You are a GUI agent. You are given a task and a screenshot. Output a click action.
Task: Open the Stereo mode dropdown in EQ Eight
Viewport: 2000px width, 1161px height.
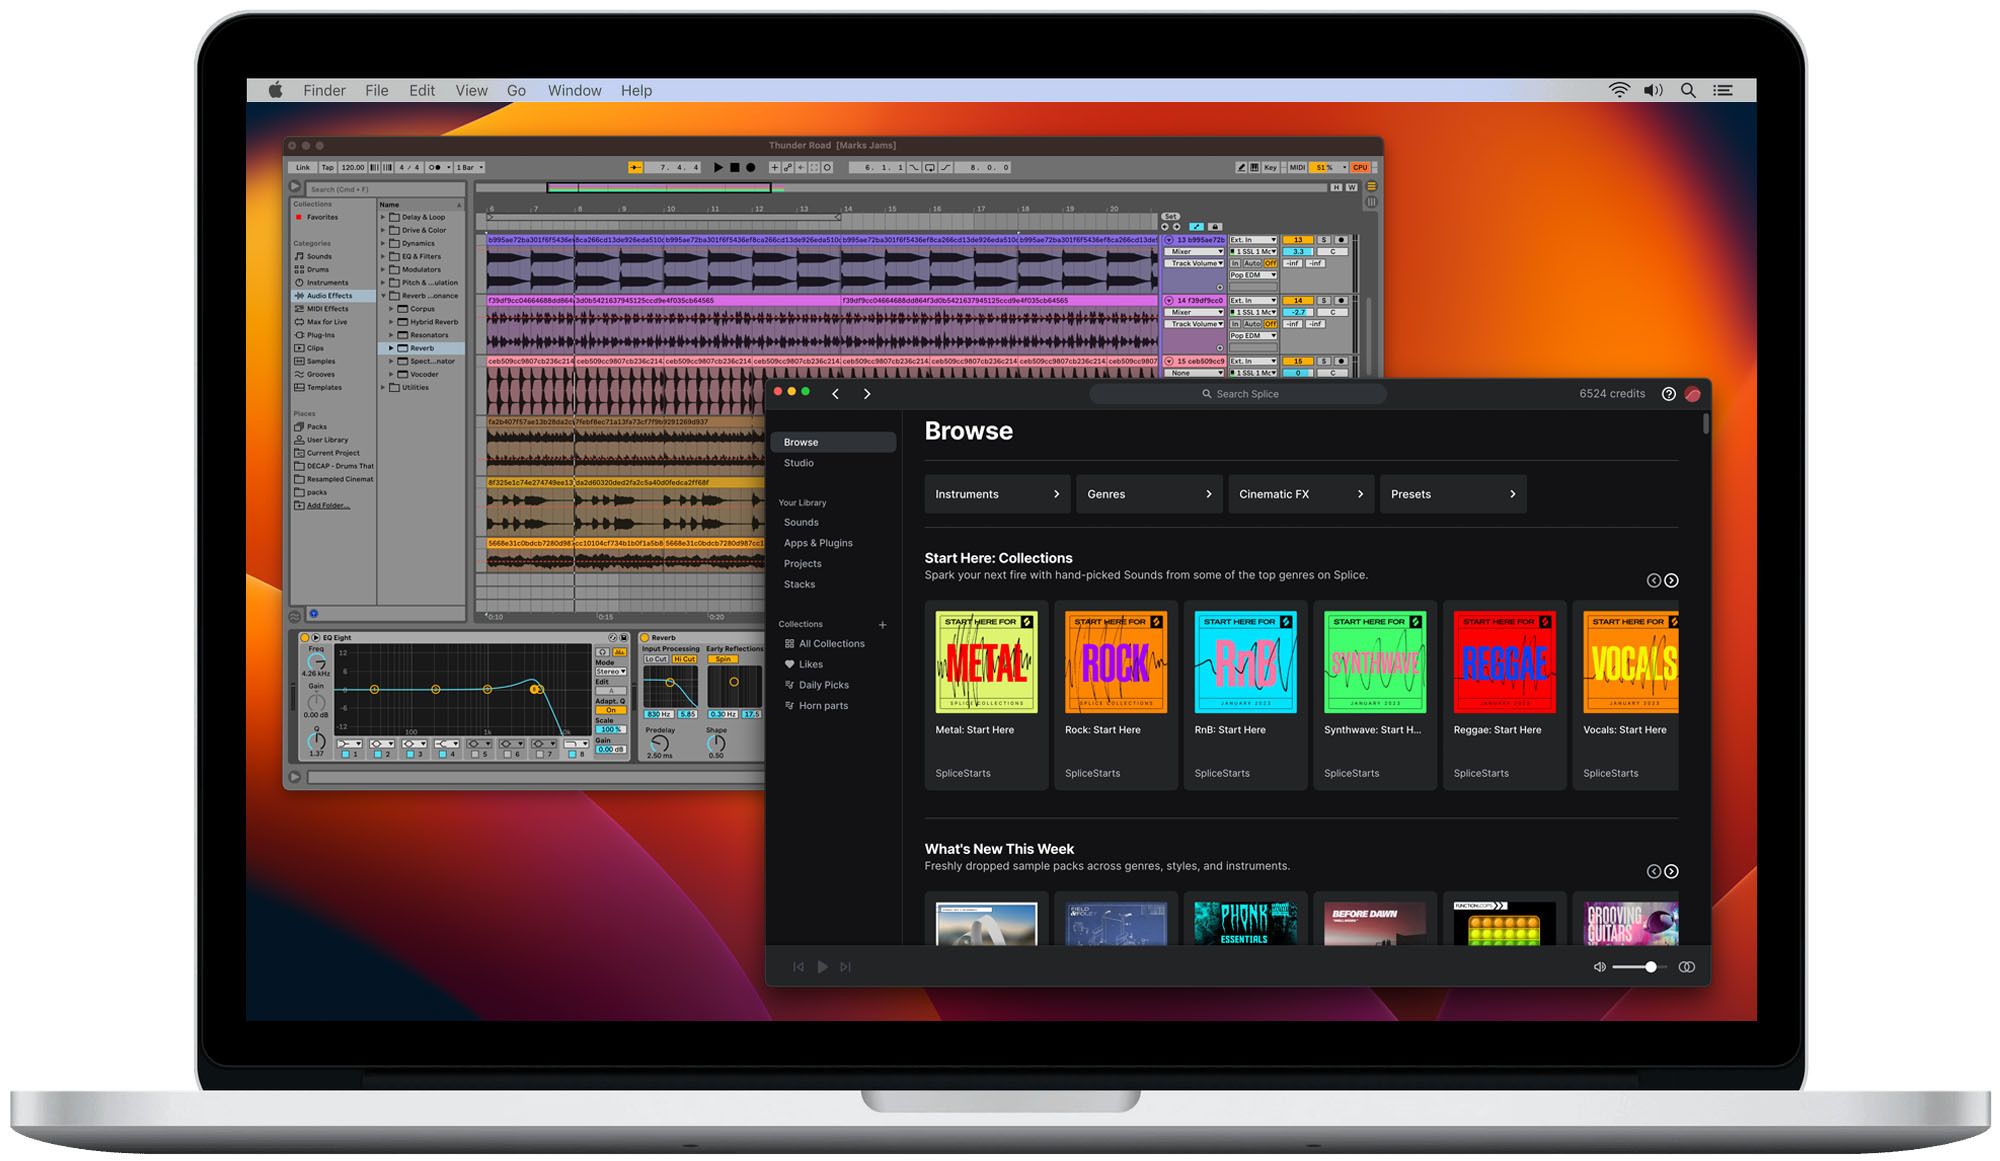pos(611,671)
